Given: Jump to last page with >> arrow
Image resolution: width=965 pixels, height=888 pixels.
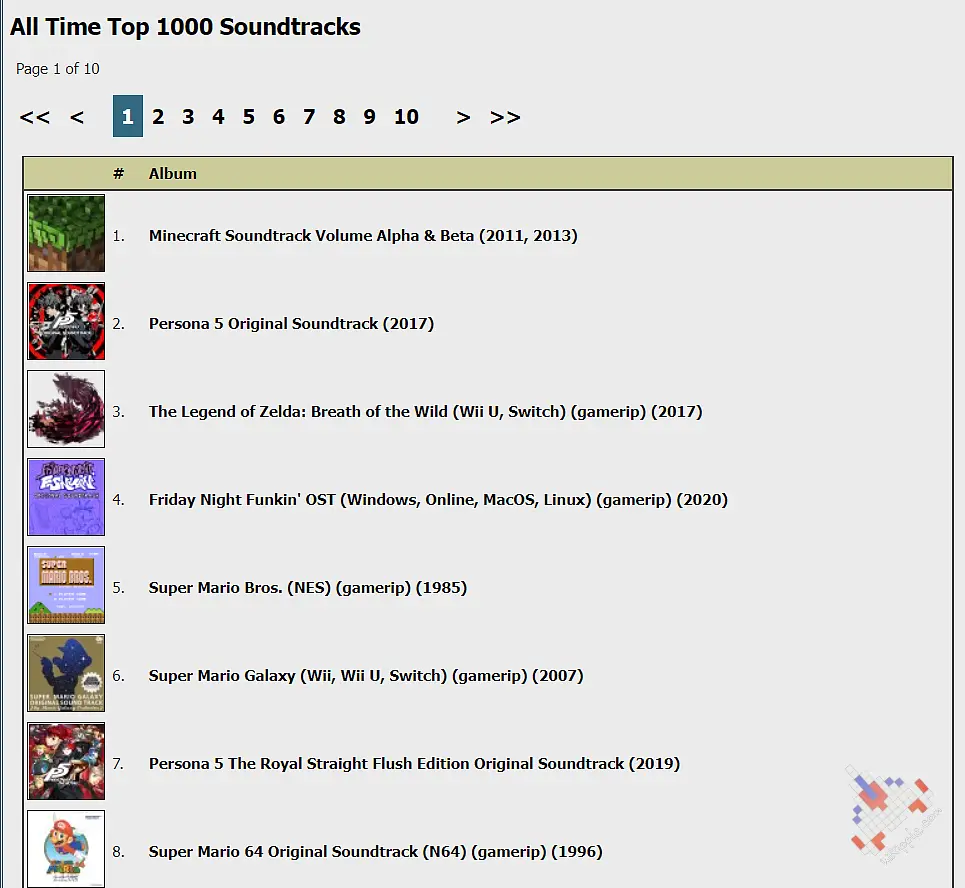Looking at the screenshot, I should pos(505,117).
